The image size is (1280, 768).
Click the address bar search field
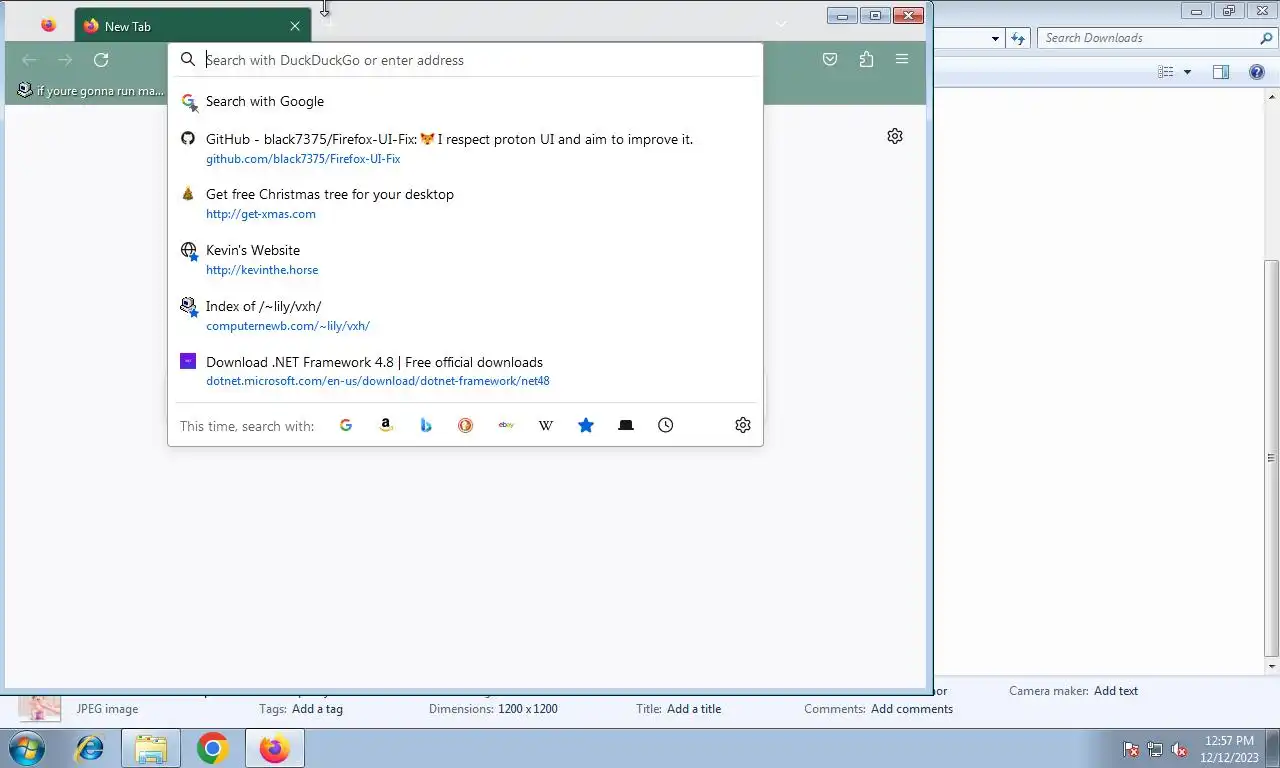465,60
